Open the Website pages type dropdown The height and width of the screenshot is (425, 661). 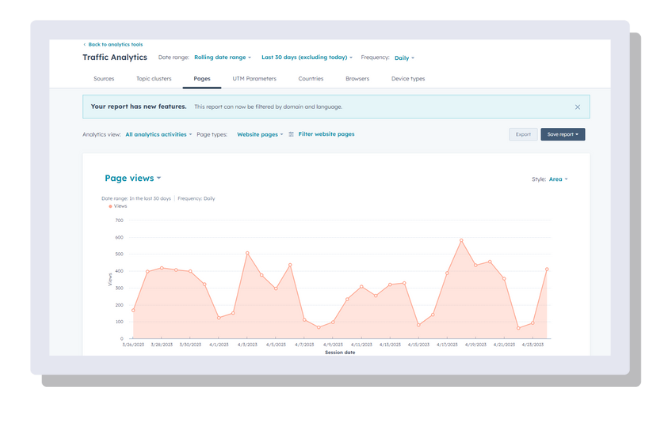point(260,134)
